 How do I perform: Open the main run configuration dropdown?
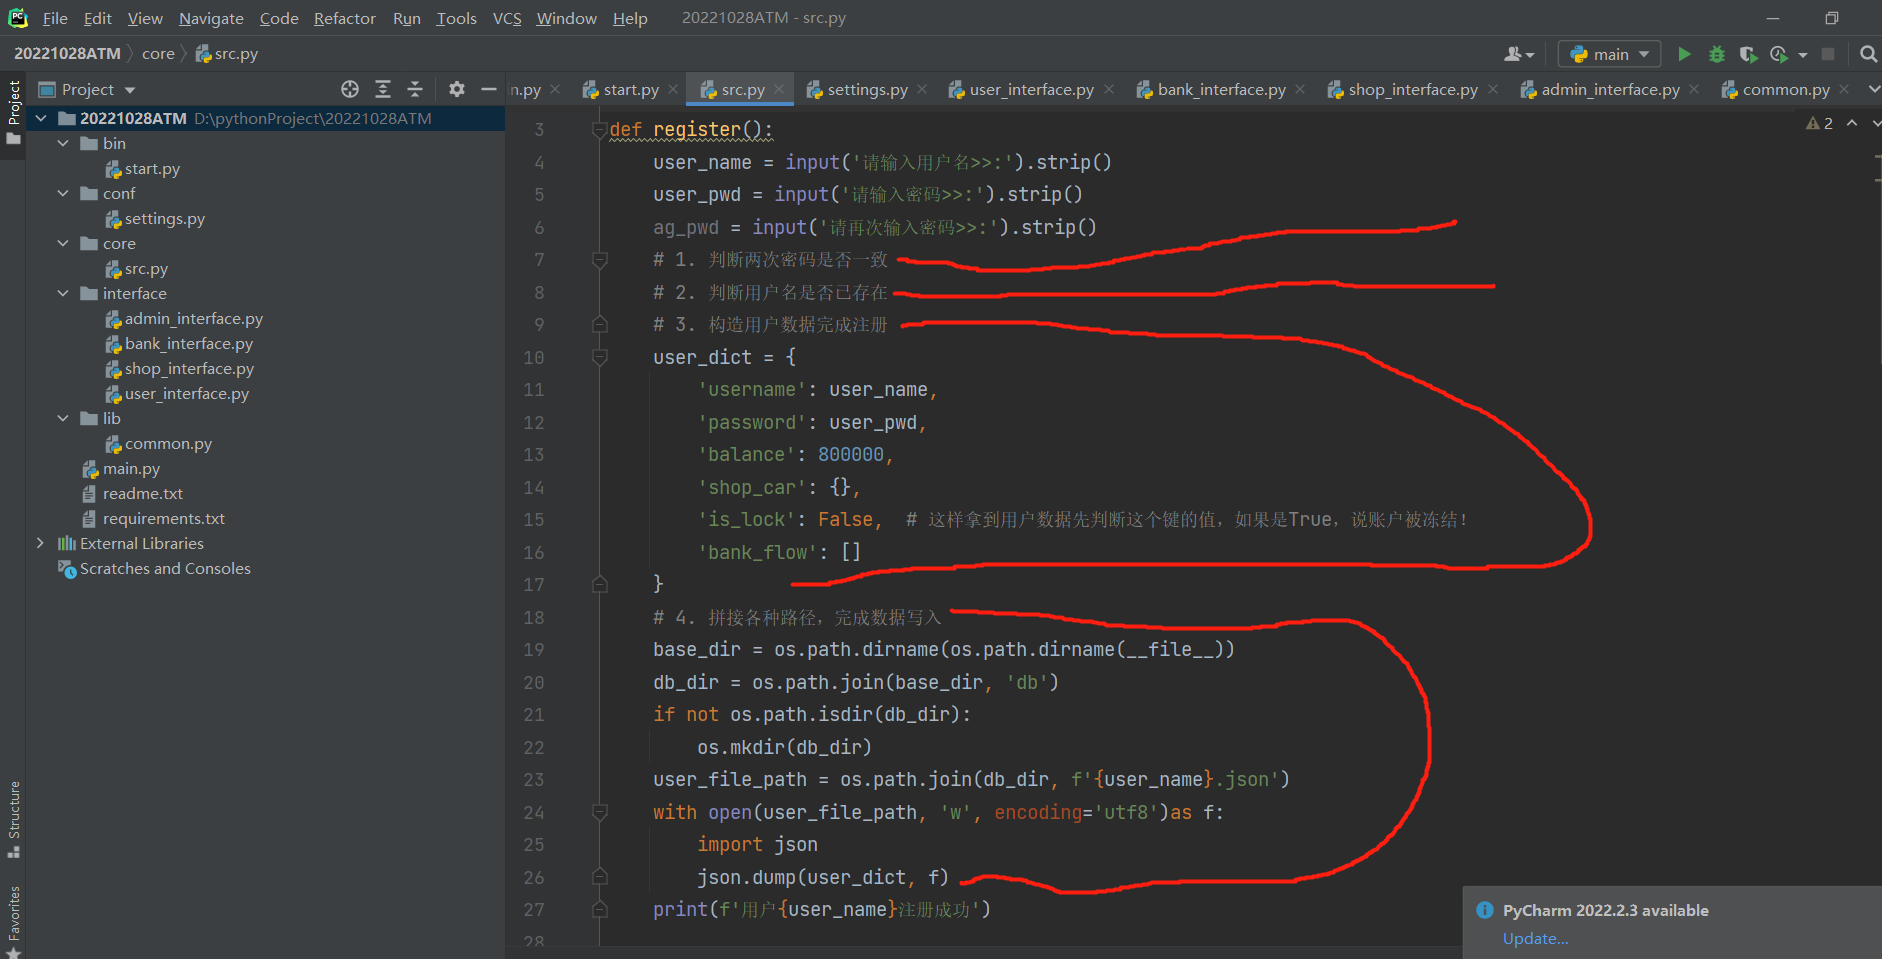[x=1609, y=54]
